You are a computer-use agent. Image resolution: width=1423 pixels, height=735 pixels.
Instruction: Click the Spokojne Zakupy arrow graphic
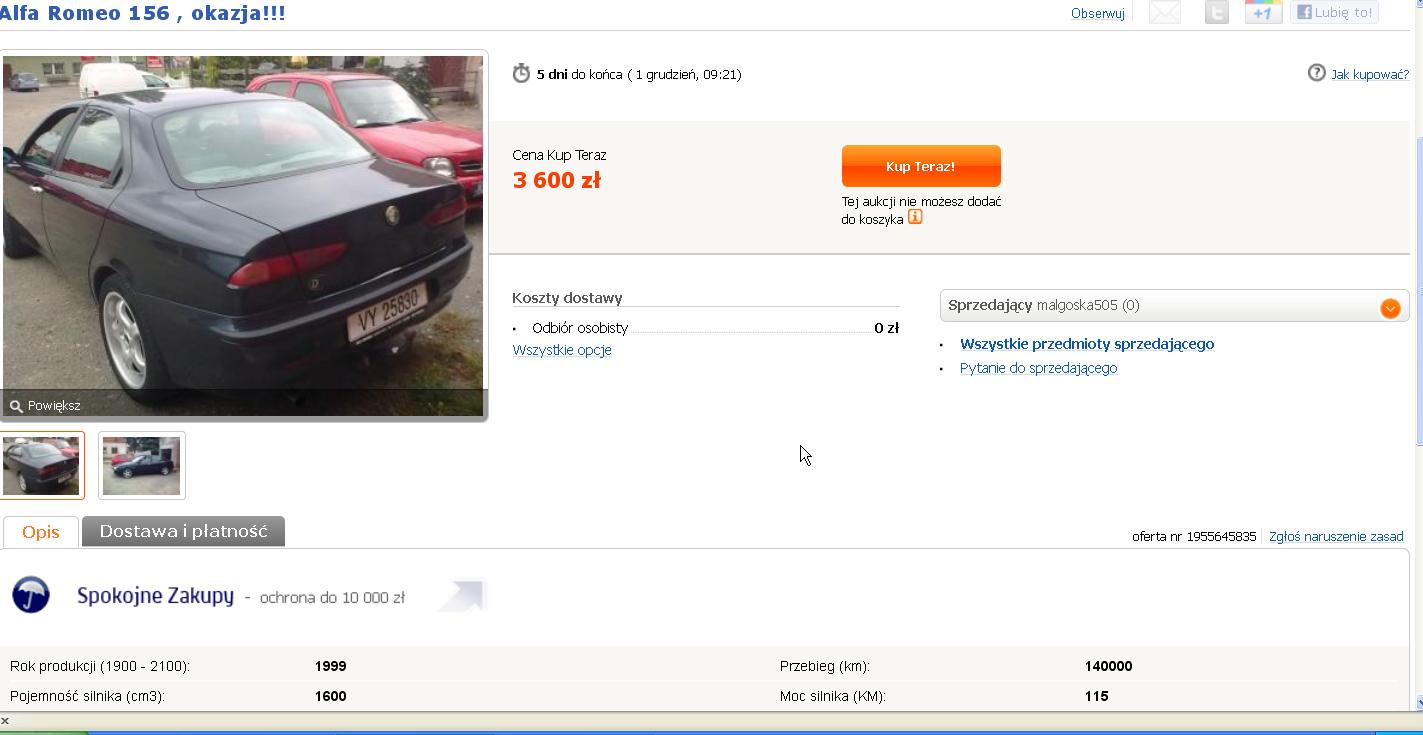[x=461, y=595]
